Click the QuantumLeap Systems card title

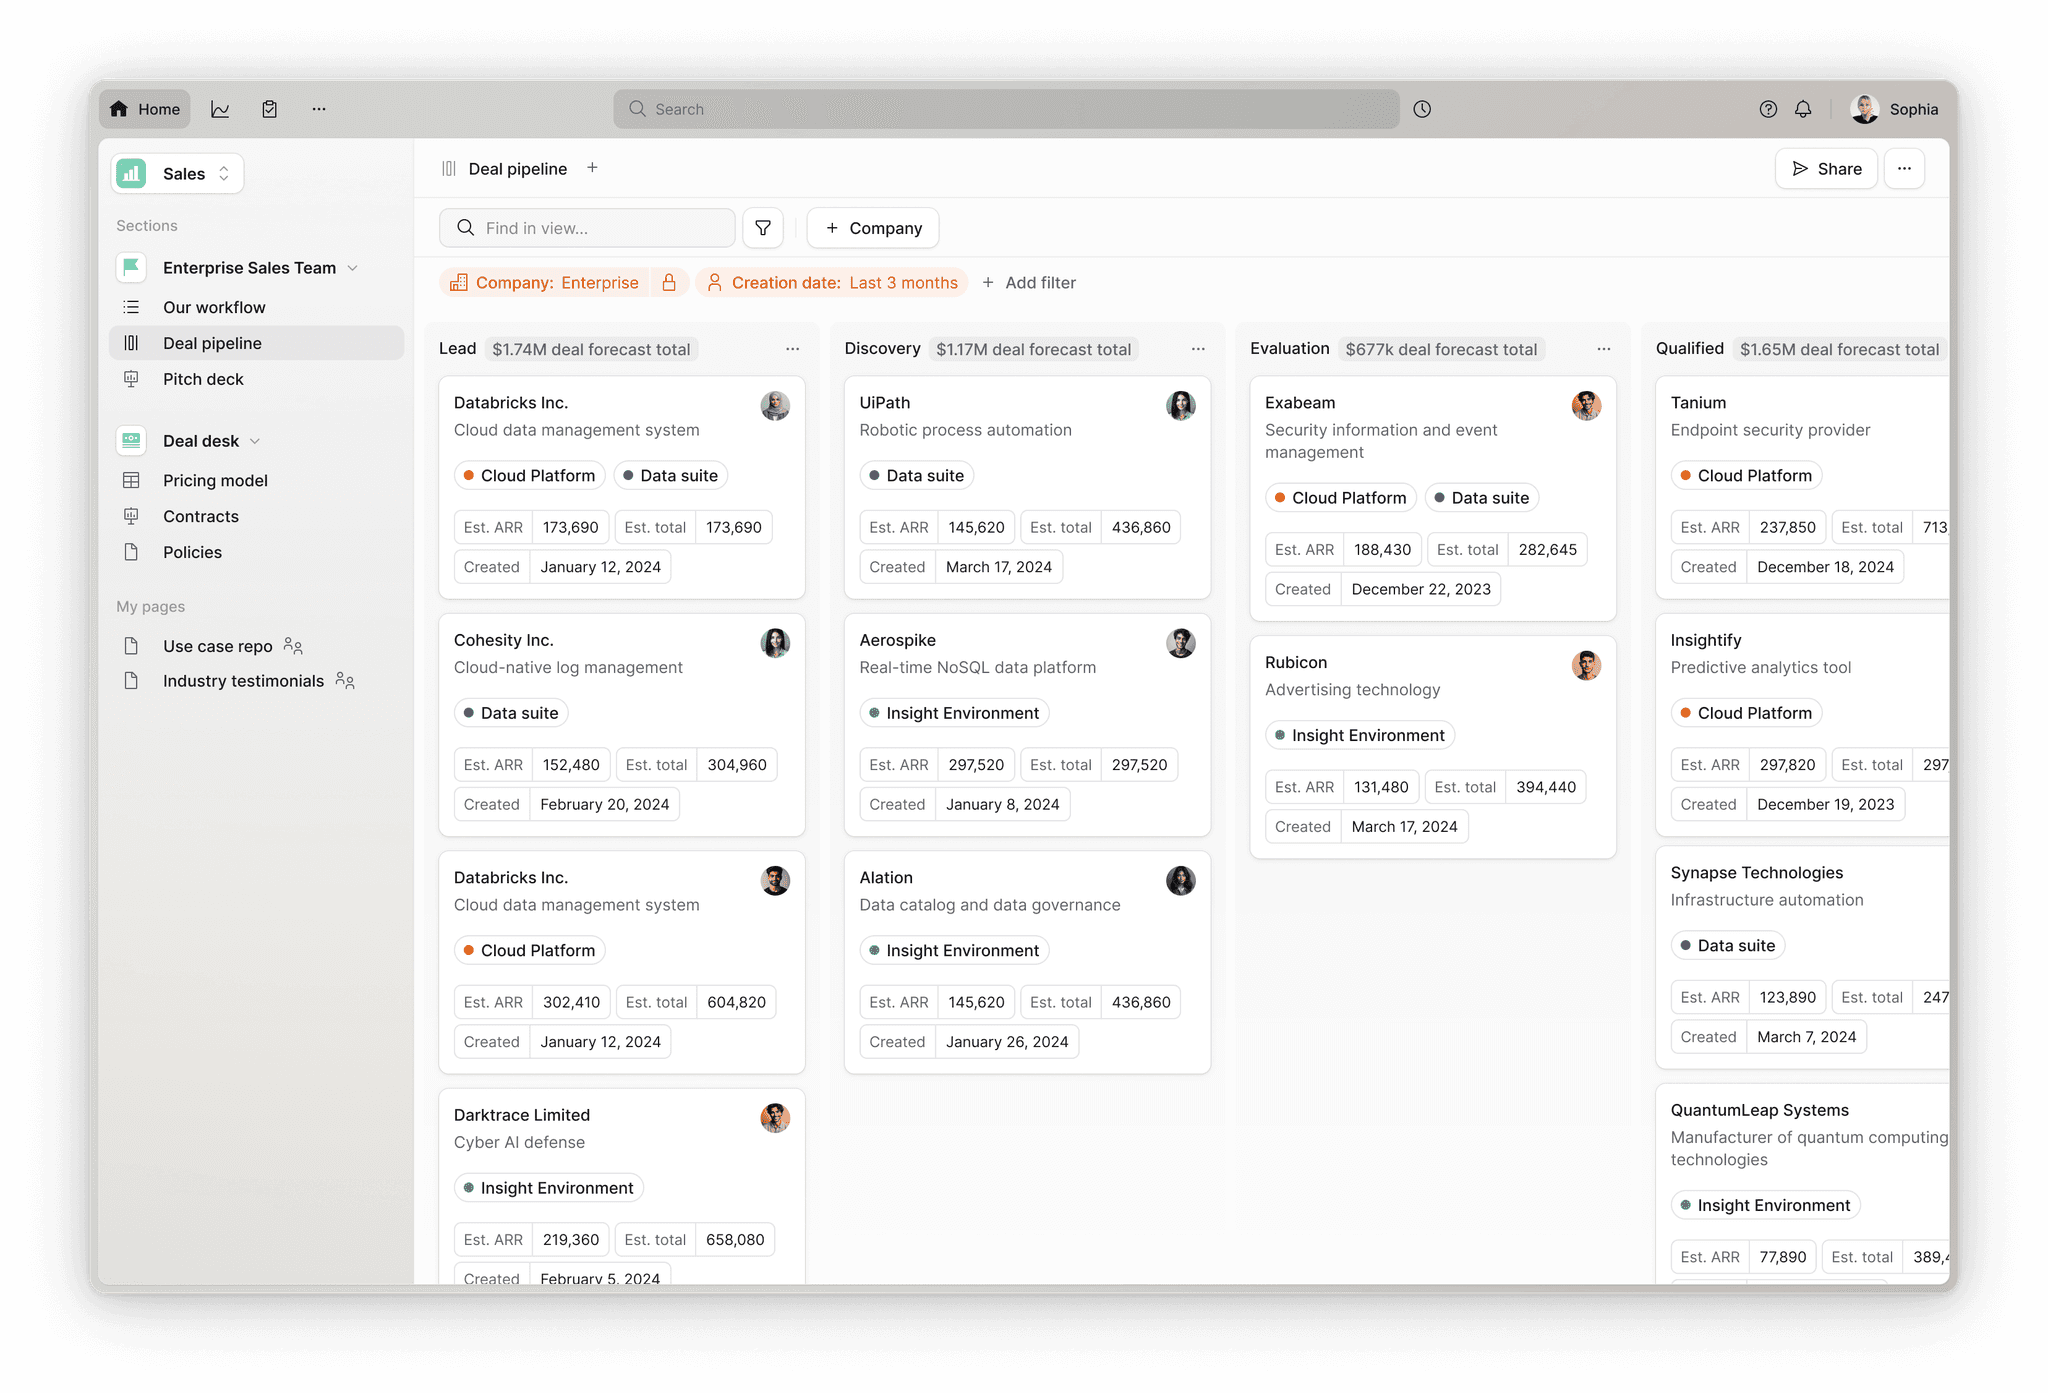[x=1760, y=1110]
